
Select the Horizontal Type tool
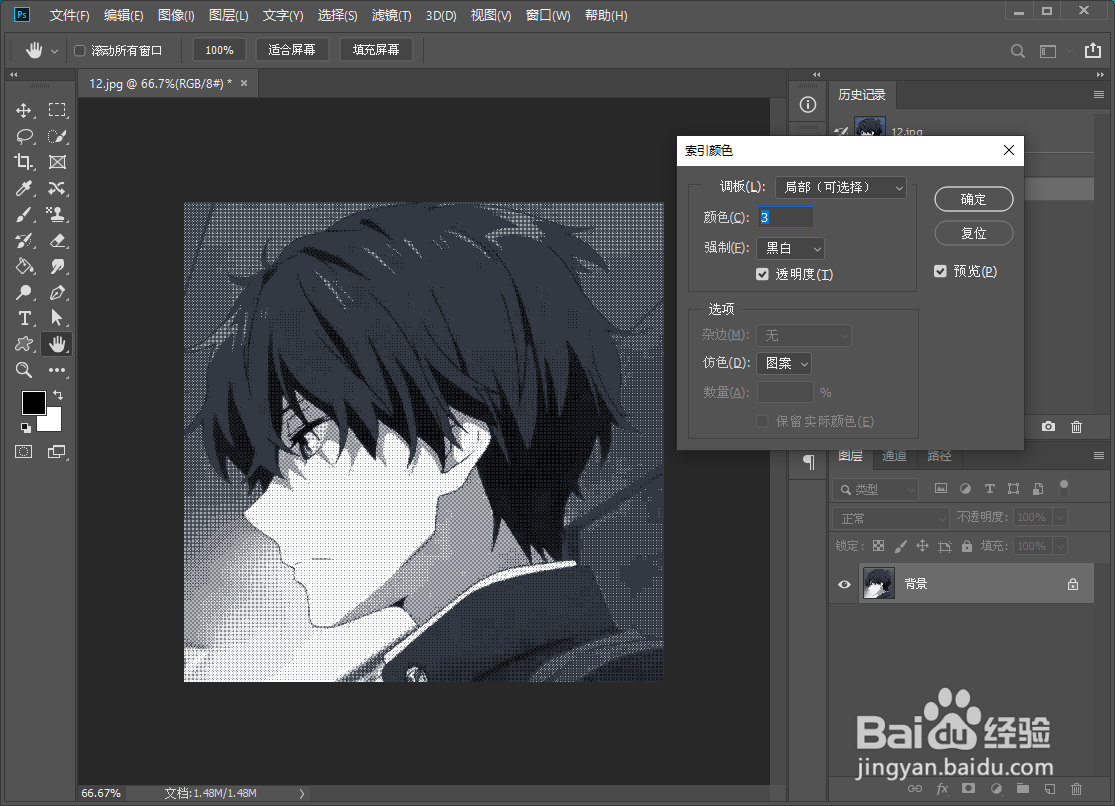(x=24, y=318)
